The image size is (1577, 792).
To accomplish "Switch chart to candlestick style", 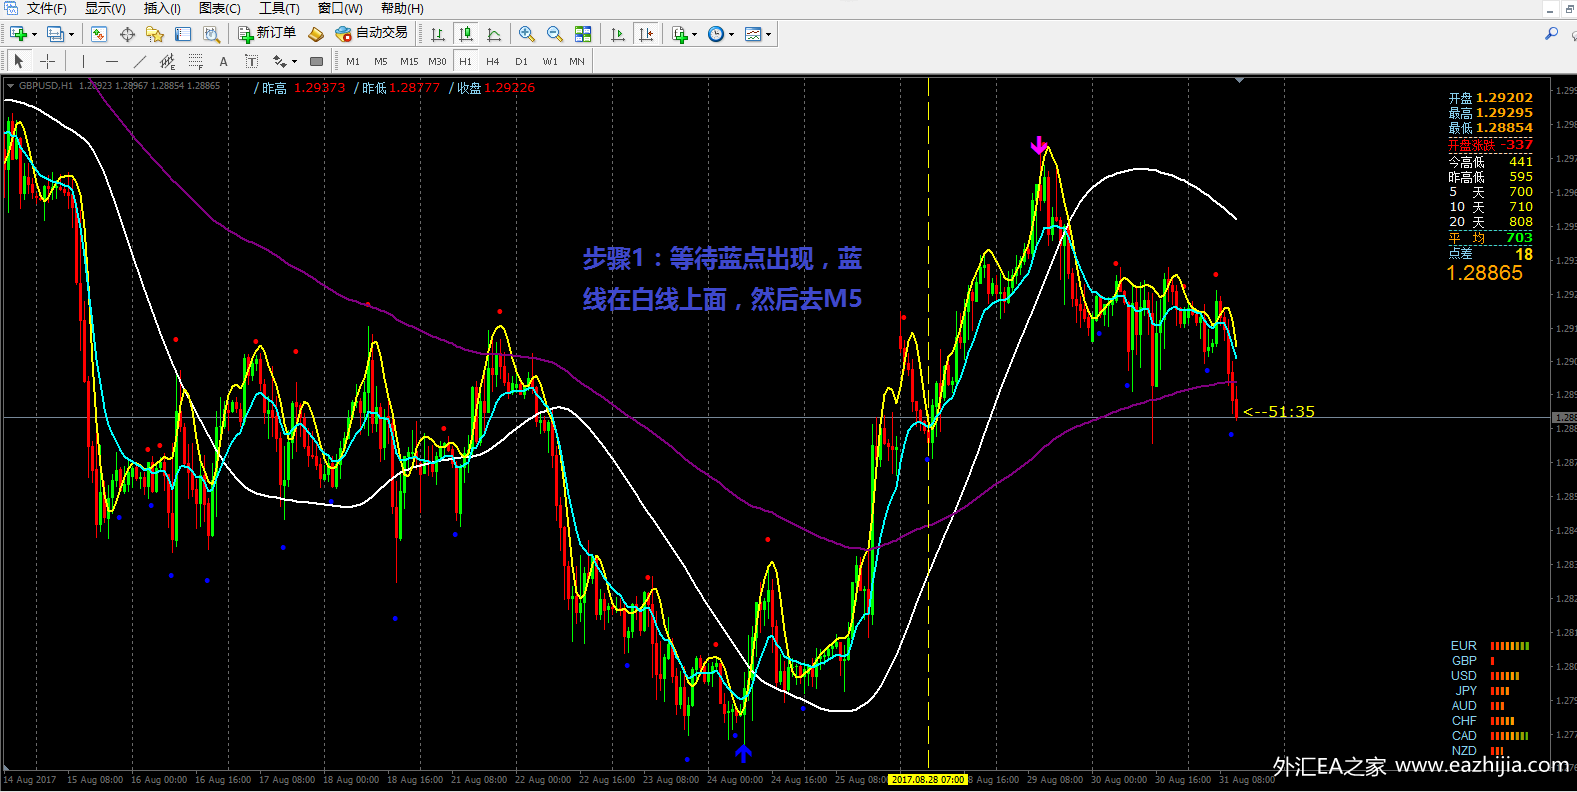I will pos(466,34).
